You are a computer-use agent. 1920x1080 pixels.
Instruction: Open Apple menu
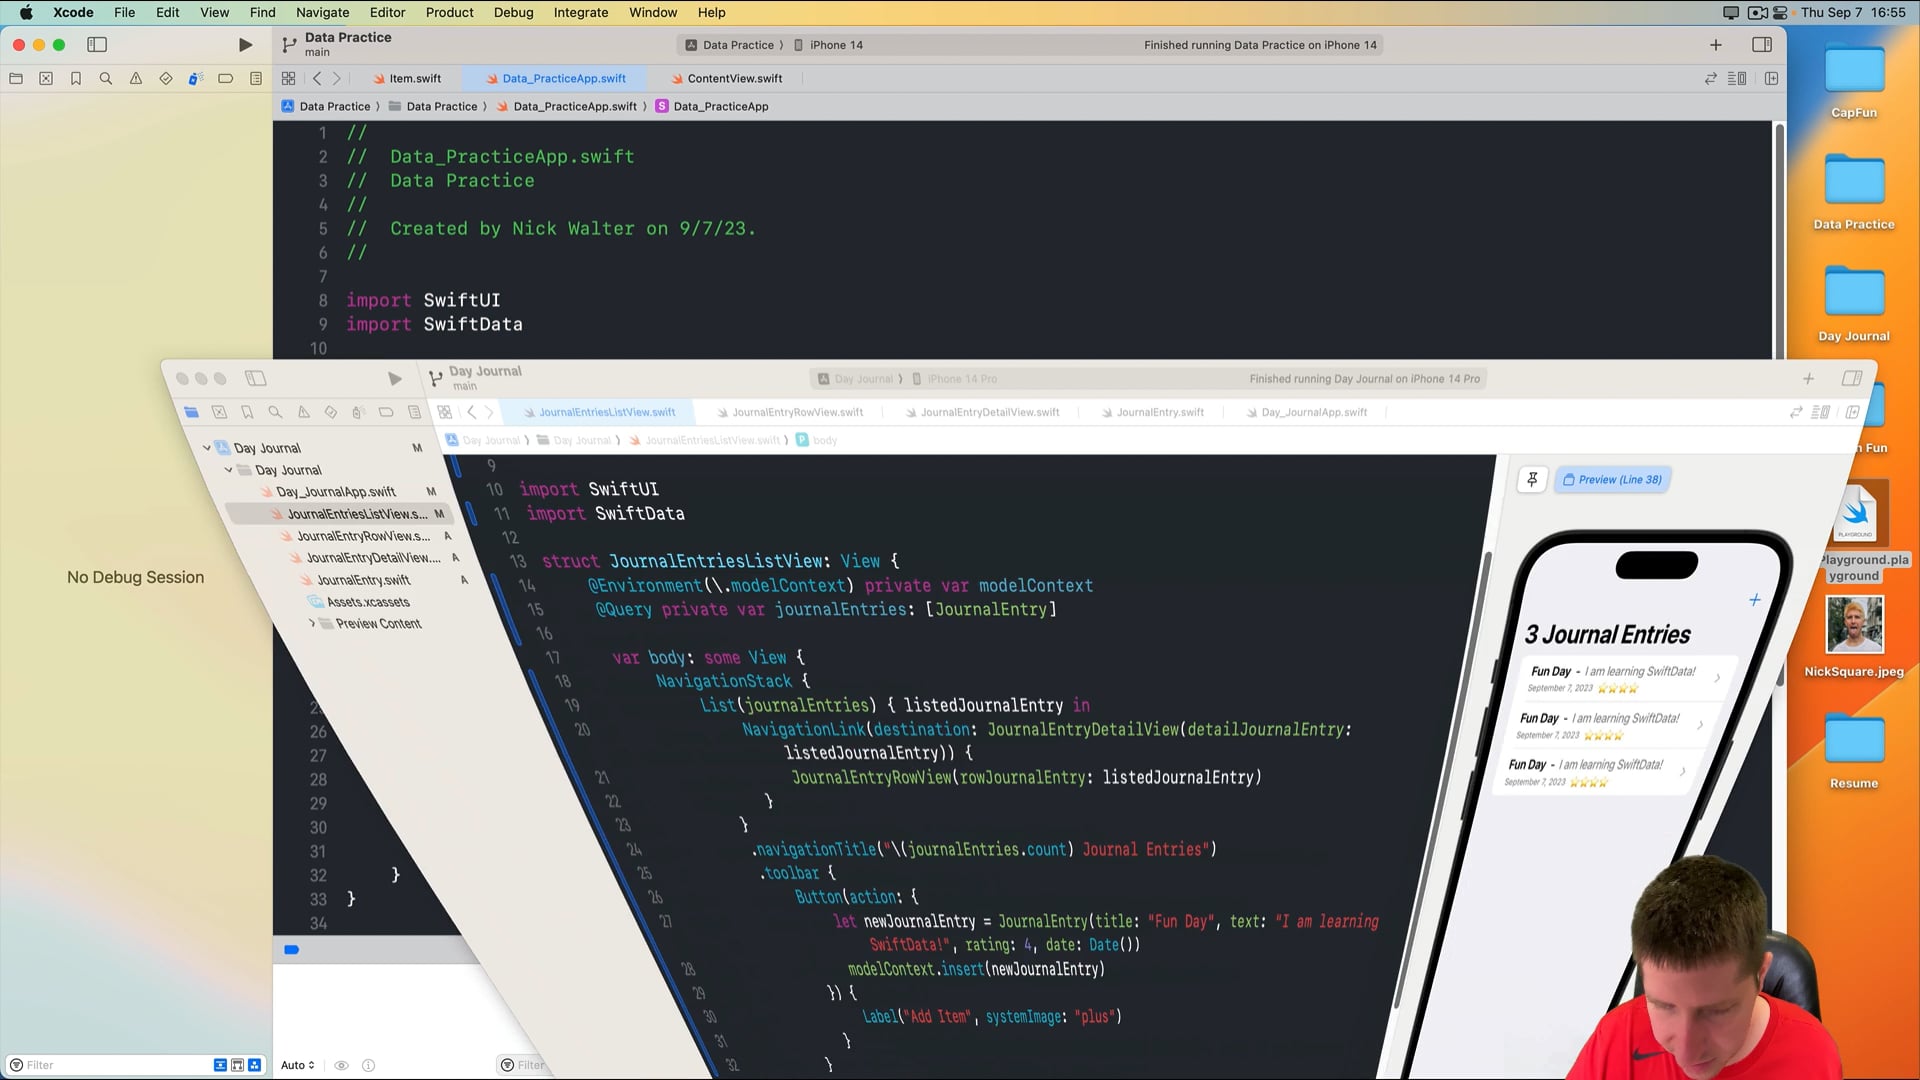(26, 13)
